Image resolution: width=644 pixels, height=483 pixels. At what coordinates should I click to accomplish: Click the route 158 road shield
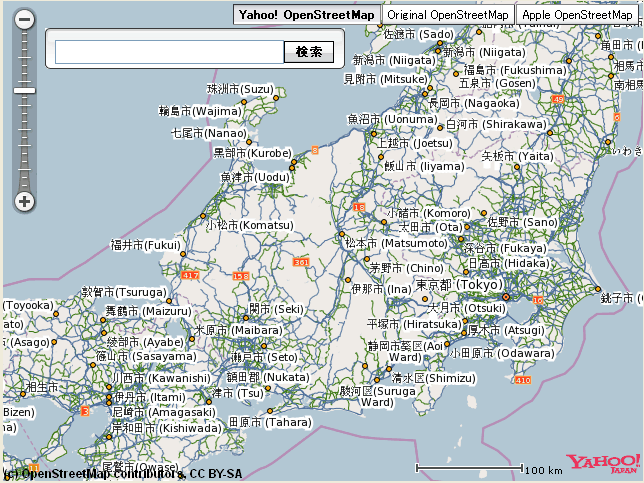pos(241,276)
